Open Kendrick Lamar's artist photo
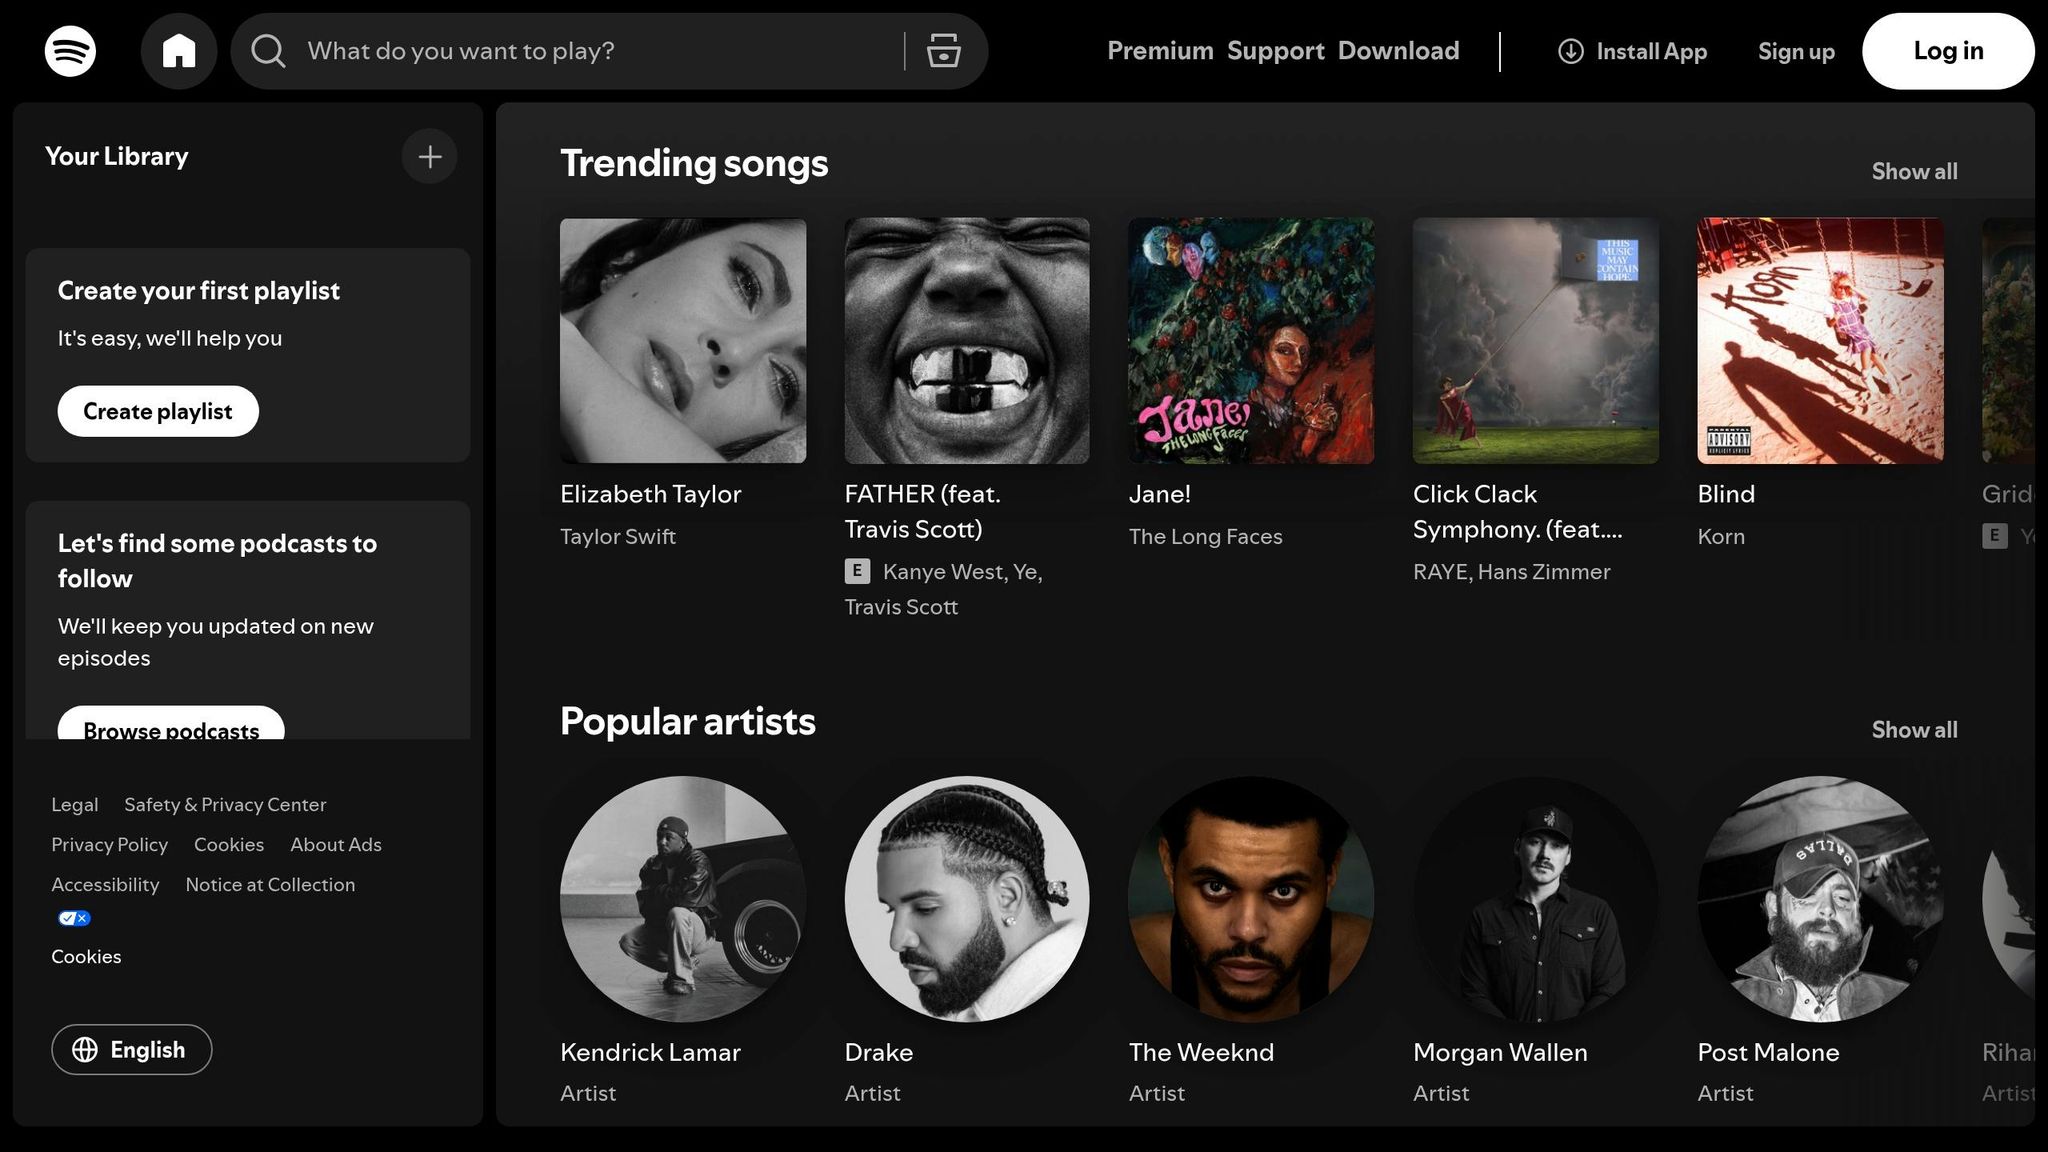The width and height of the screenshot is (2048, 1152). (x=683, y=899)
